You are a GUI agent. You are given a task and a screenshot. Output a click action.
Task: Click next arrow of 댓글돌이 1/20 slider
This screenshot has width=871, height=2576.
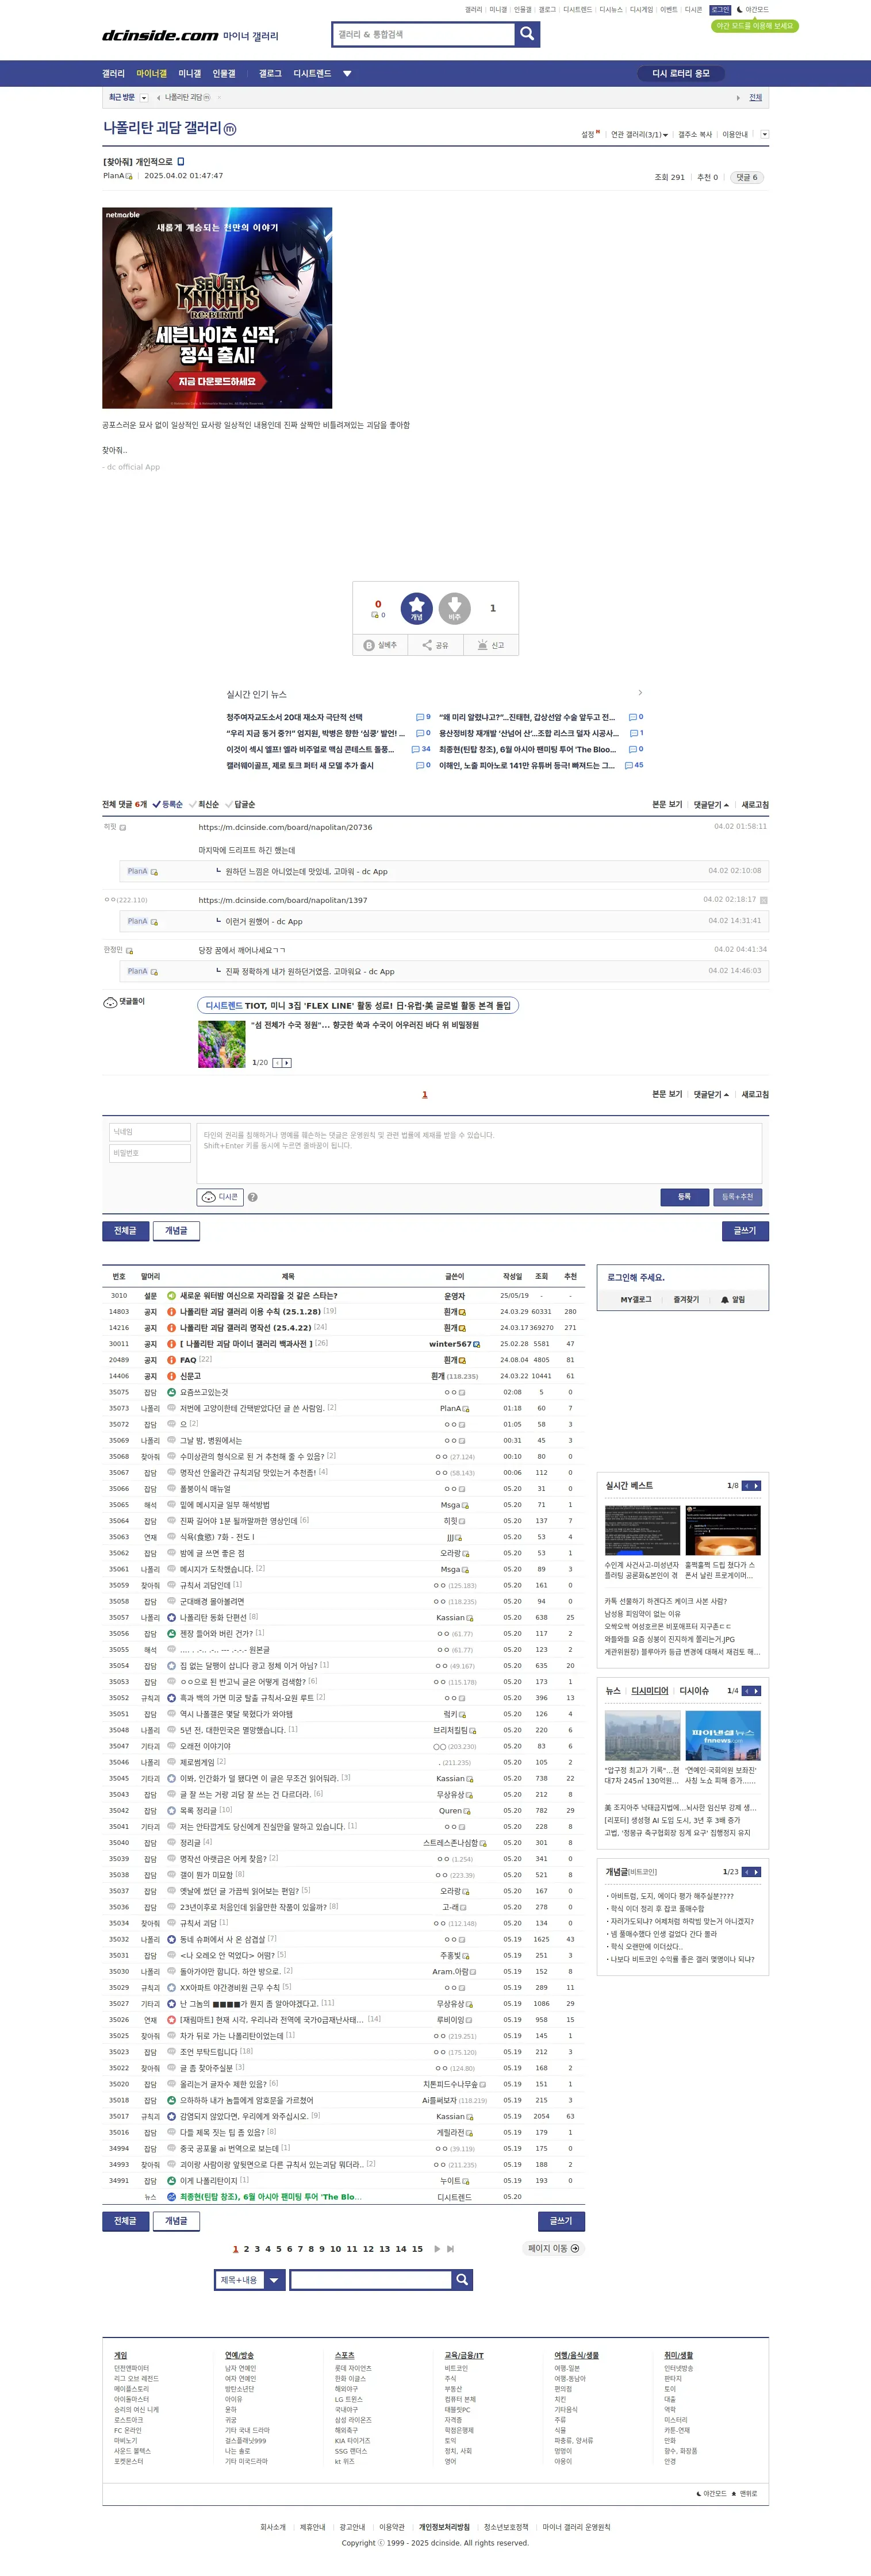tap(287, 1063)
